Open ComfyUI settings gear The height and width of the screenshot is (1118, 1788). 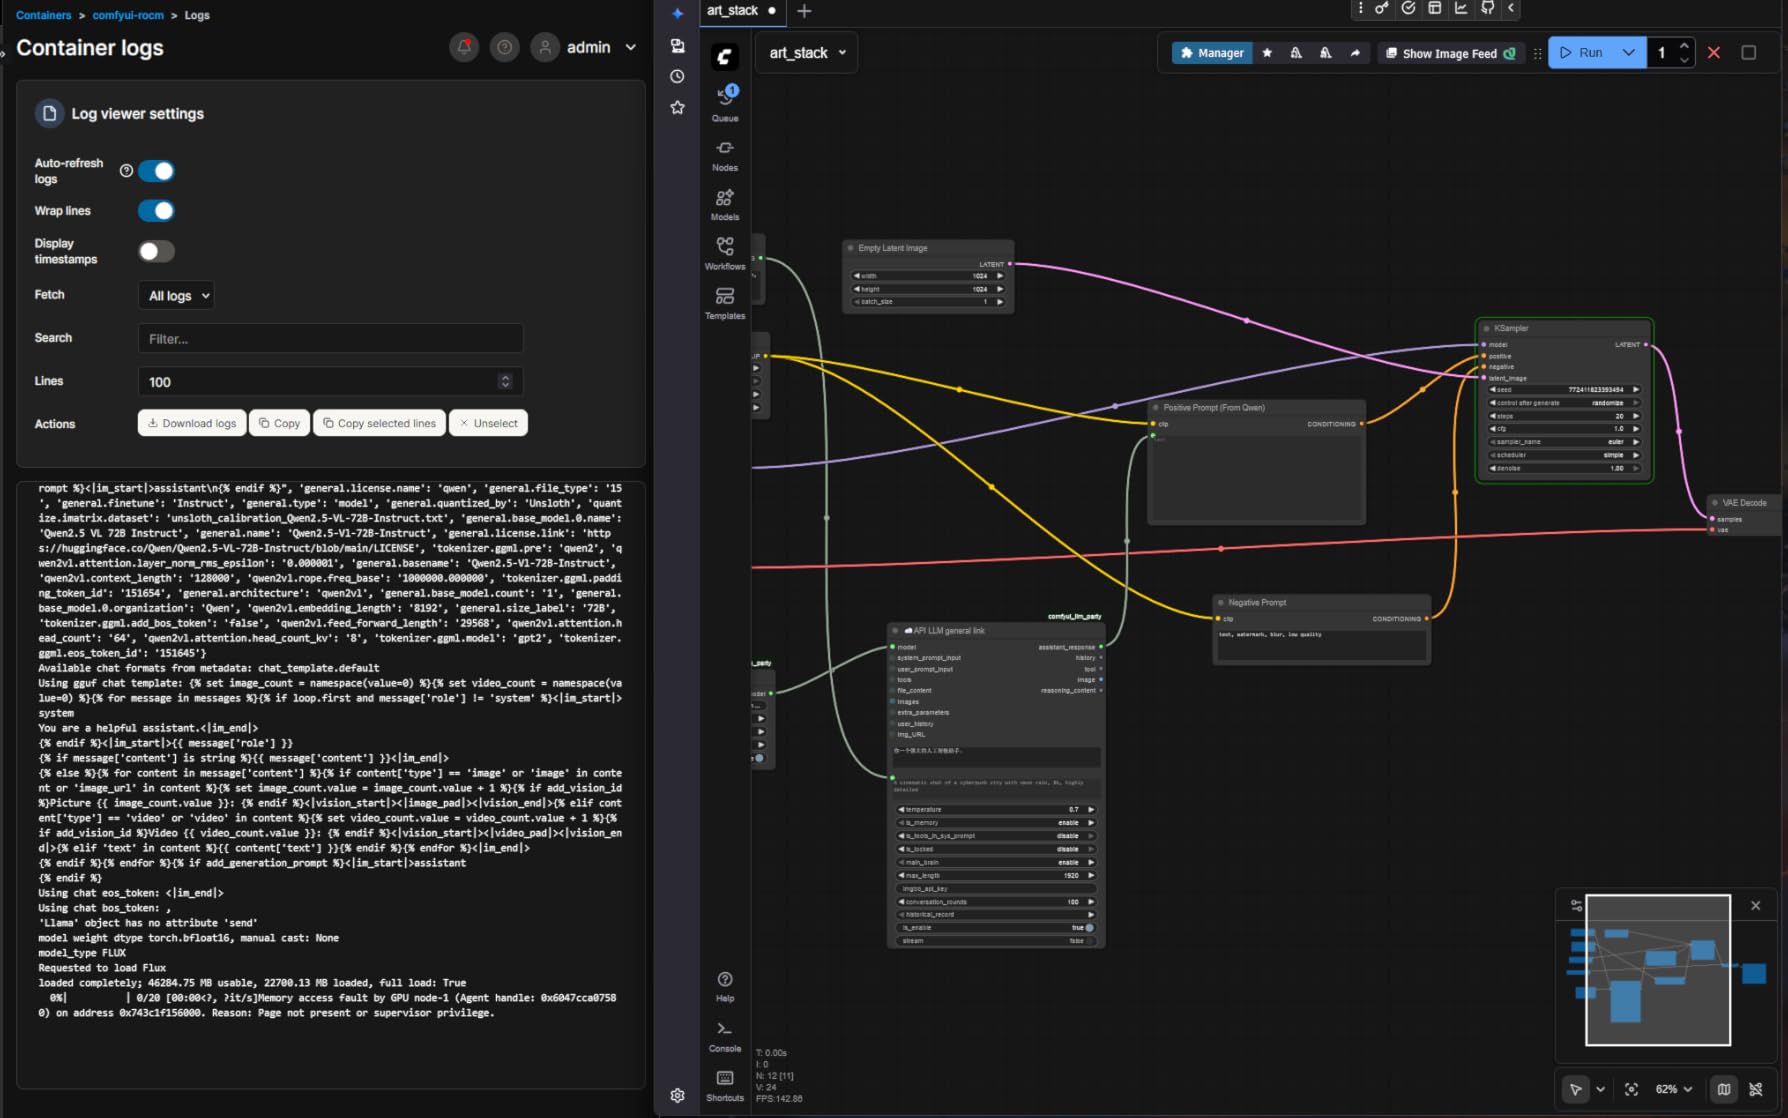pos(677,1095)
